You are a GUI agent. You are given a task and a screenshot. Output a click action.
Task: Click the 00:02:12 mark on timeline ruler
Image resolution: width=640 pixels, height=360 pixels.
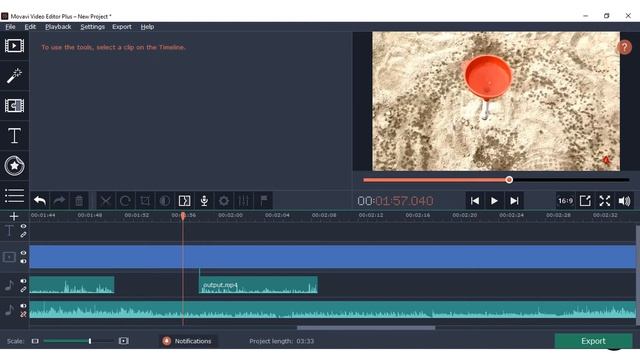pyautogui.click(x=371, y=215)
